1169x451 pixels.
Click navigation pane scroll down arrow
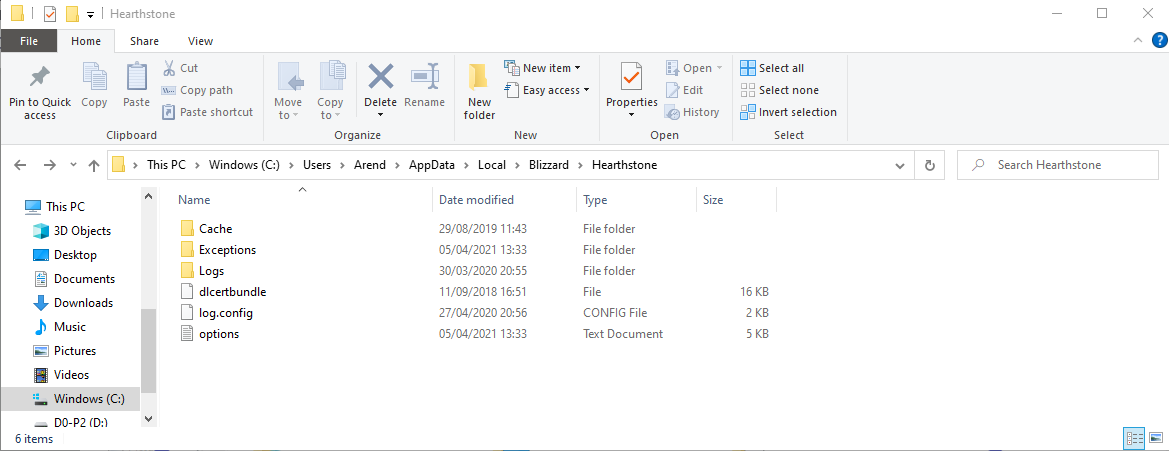pos(148,419)
